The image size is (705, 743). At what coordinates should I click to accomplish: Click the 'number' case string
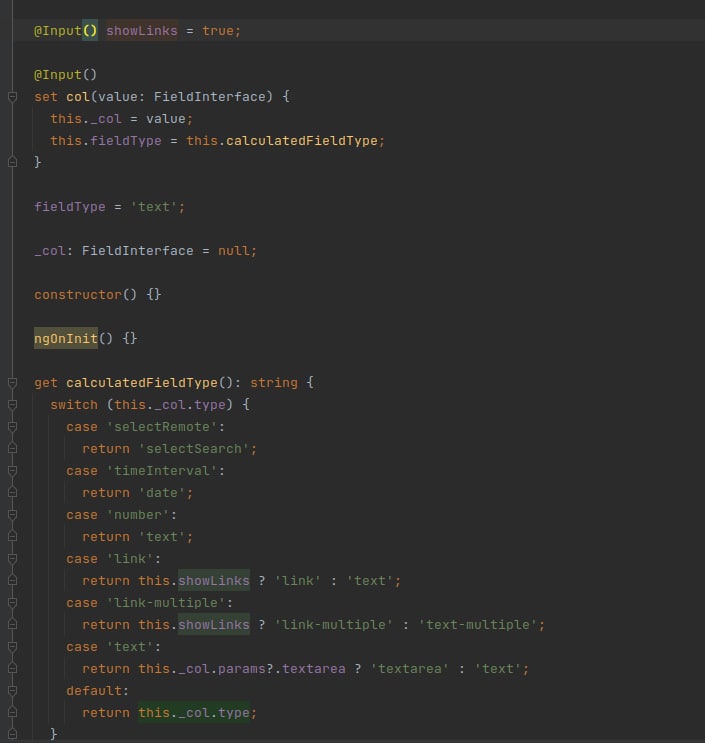(x=137, y=515)
